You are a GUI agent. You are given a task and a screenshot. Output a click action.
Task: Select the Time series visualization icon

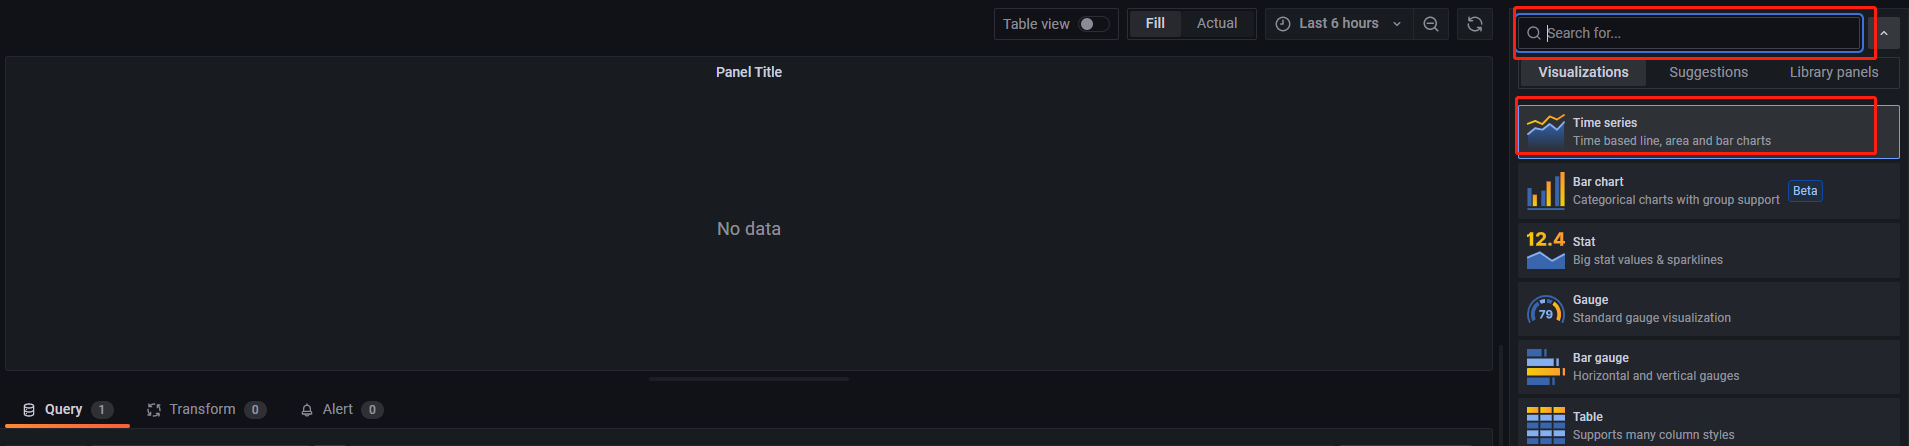pos(1545,131)
